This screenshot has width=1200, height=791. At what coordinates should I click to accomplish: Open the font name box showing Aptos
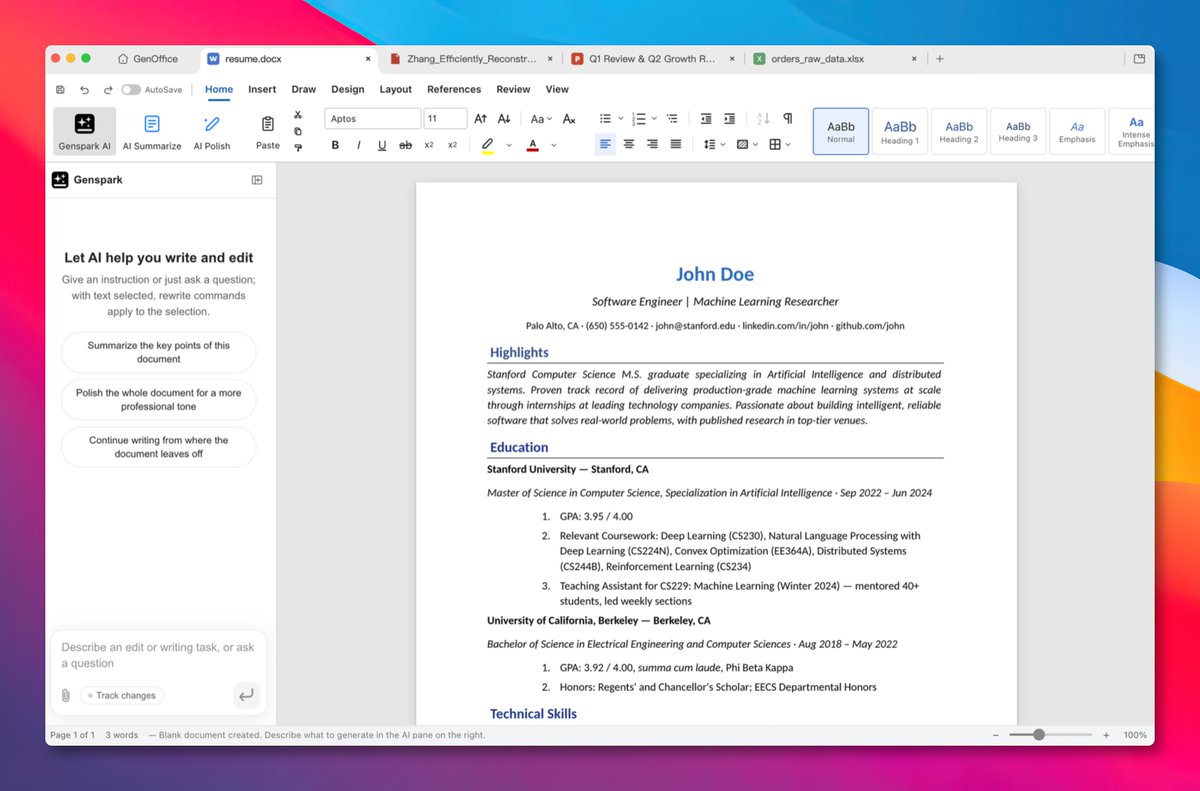tap(373, 118)
